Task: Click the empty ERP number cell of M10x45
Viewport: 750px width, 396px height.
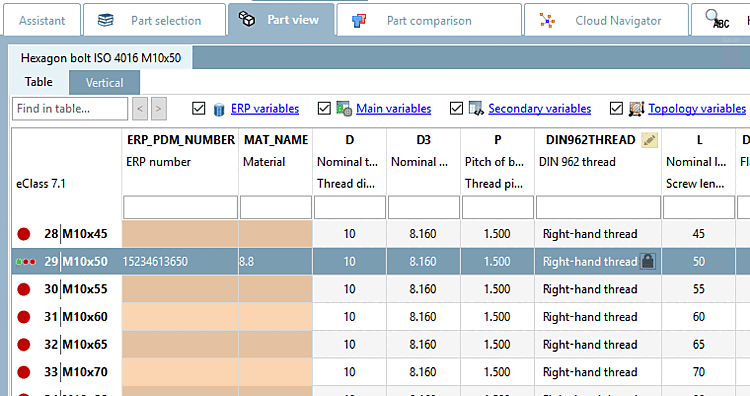Action: [x=180, y=234]
